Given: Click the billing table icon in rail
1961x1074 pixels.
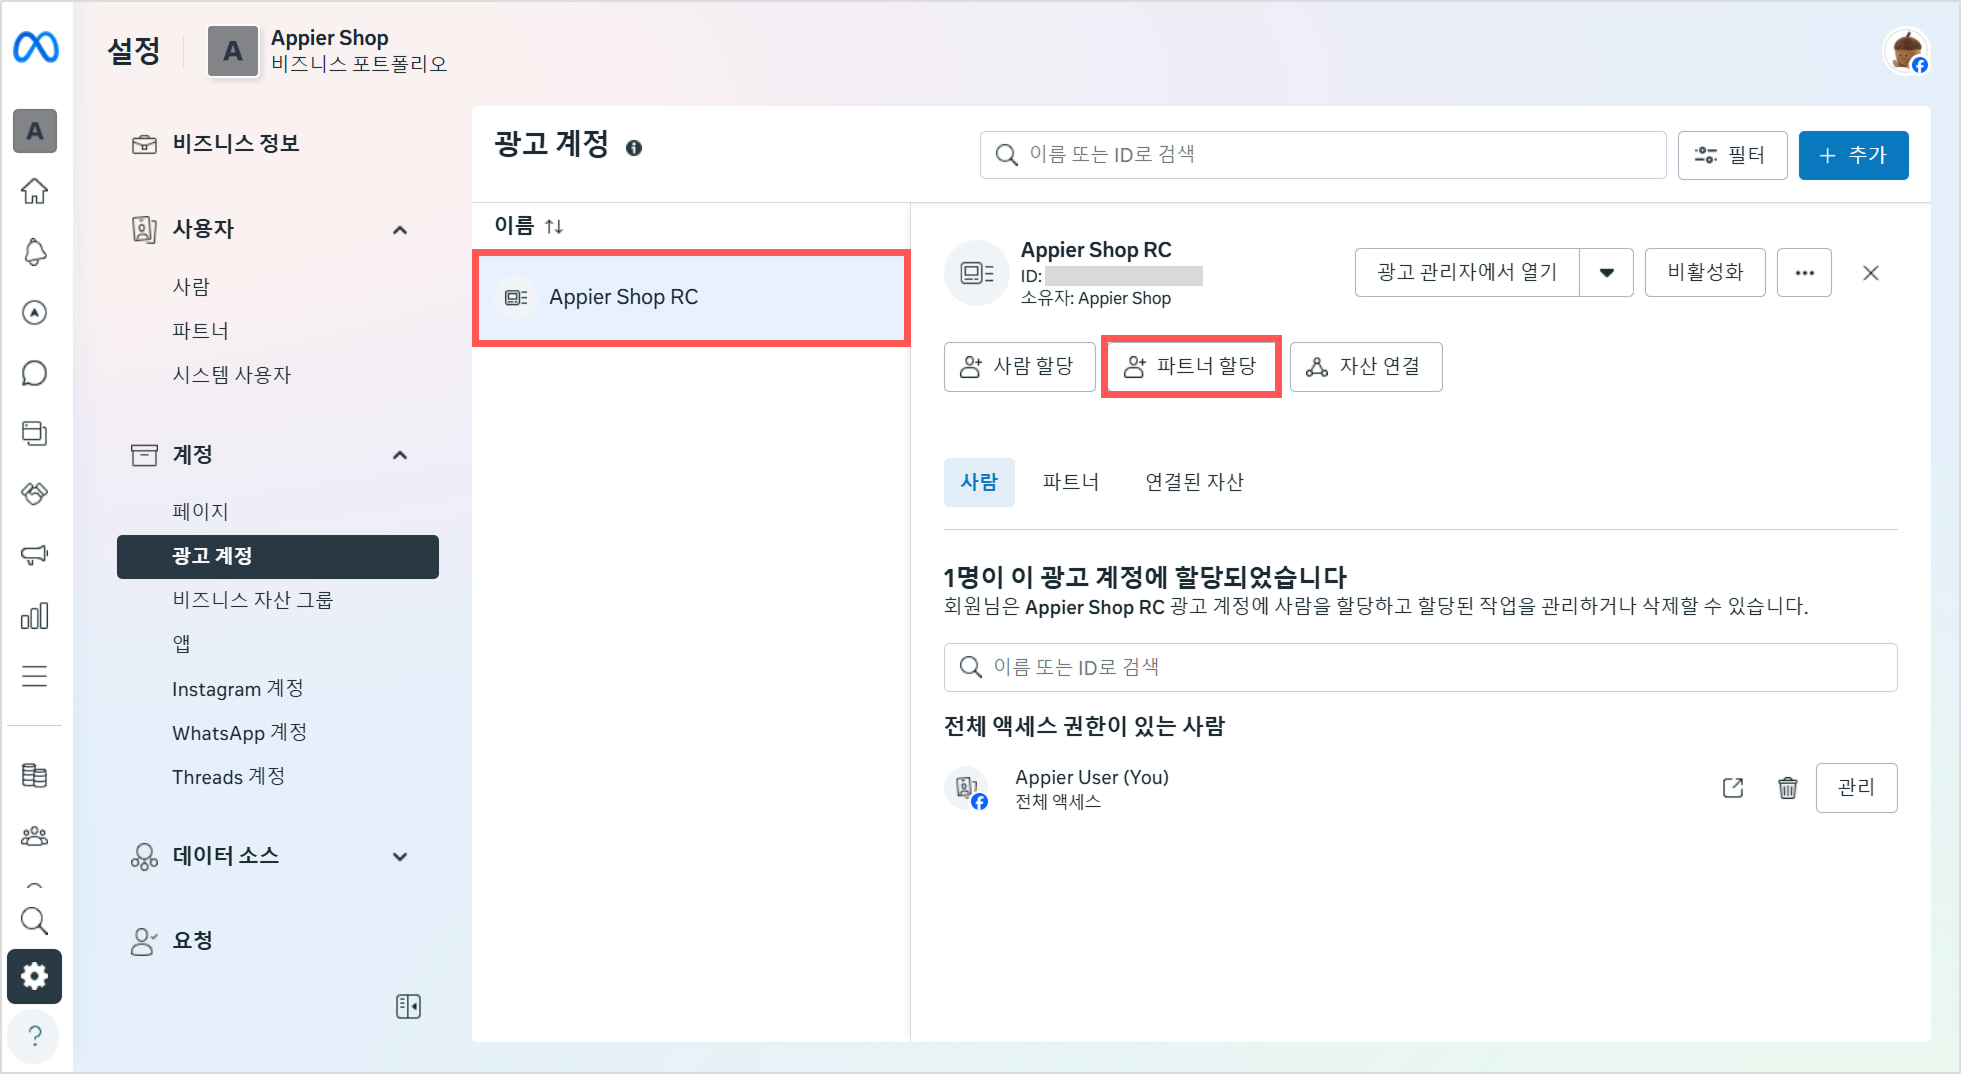Looking at the screenshot, I should coord(35,775).
